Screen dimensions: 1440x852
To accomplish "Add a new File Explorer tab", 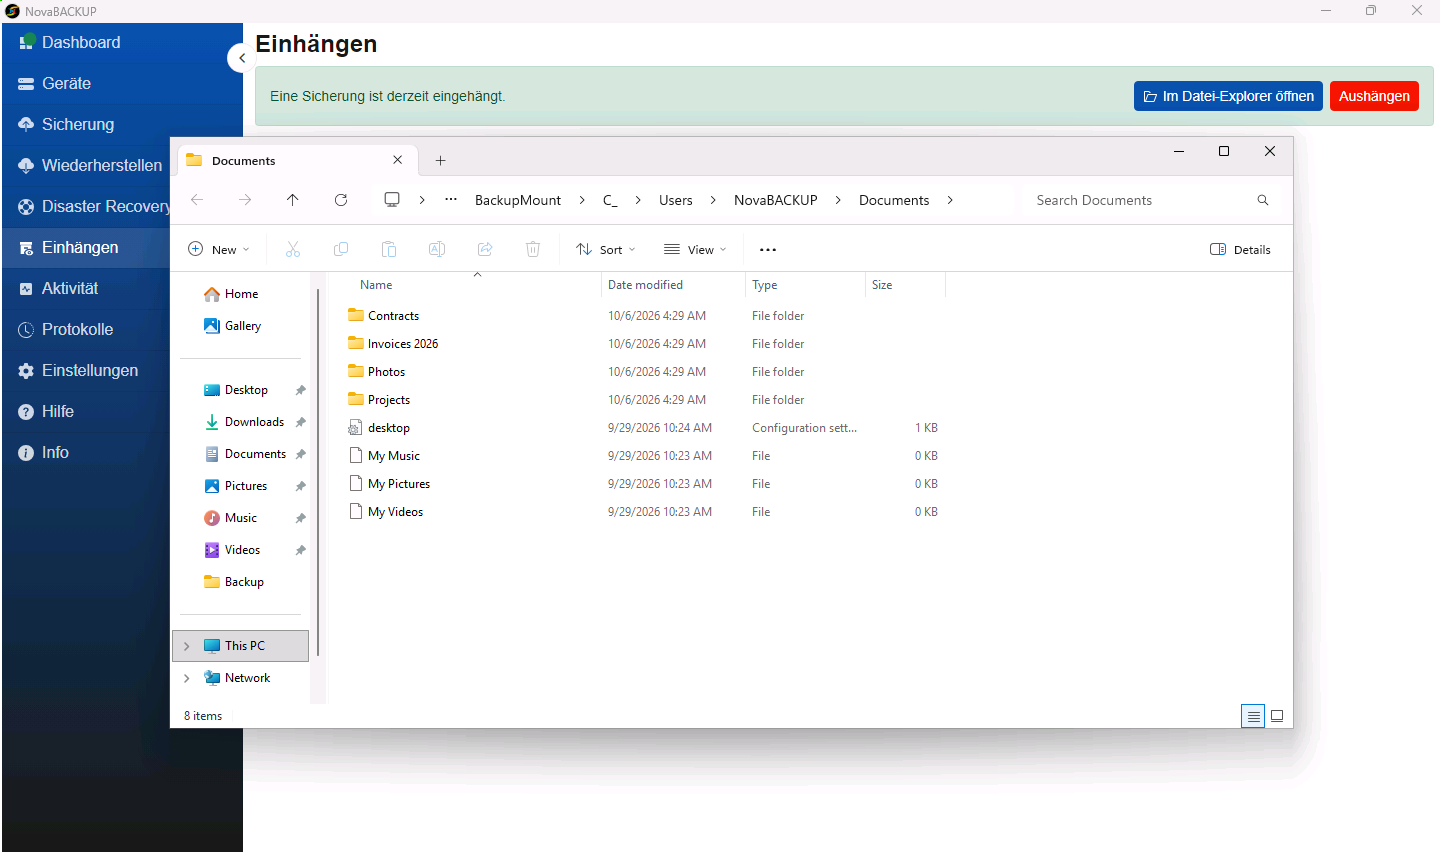I will pos(440,160).
